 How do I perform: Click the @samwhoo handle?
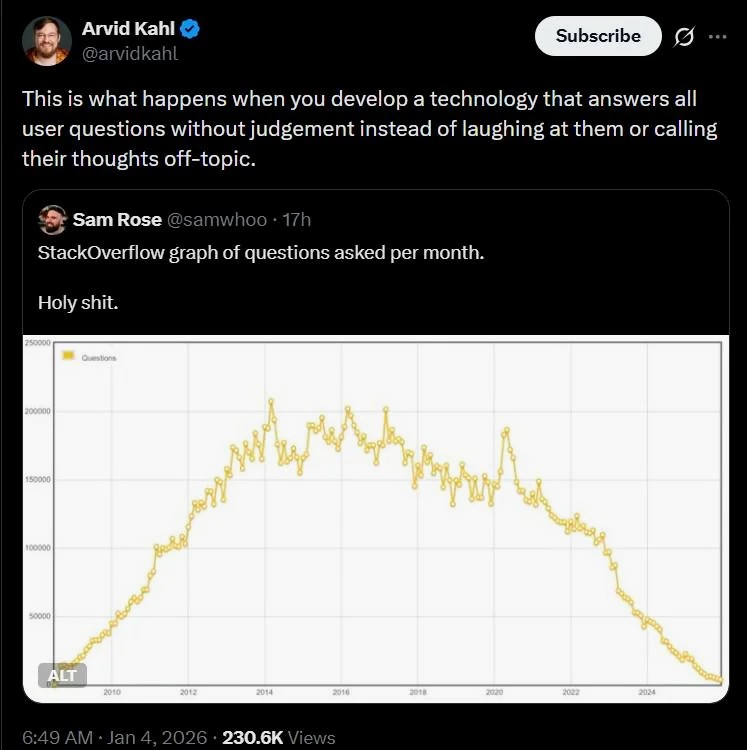point(211,220)
